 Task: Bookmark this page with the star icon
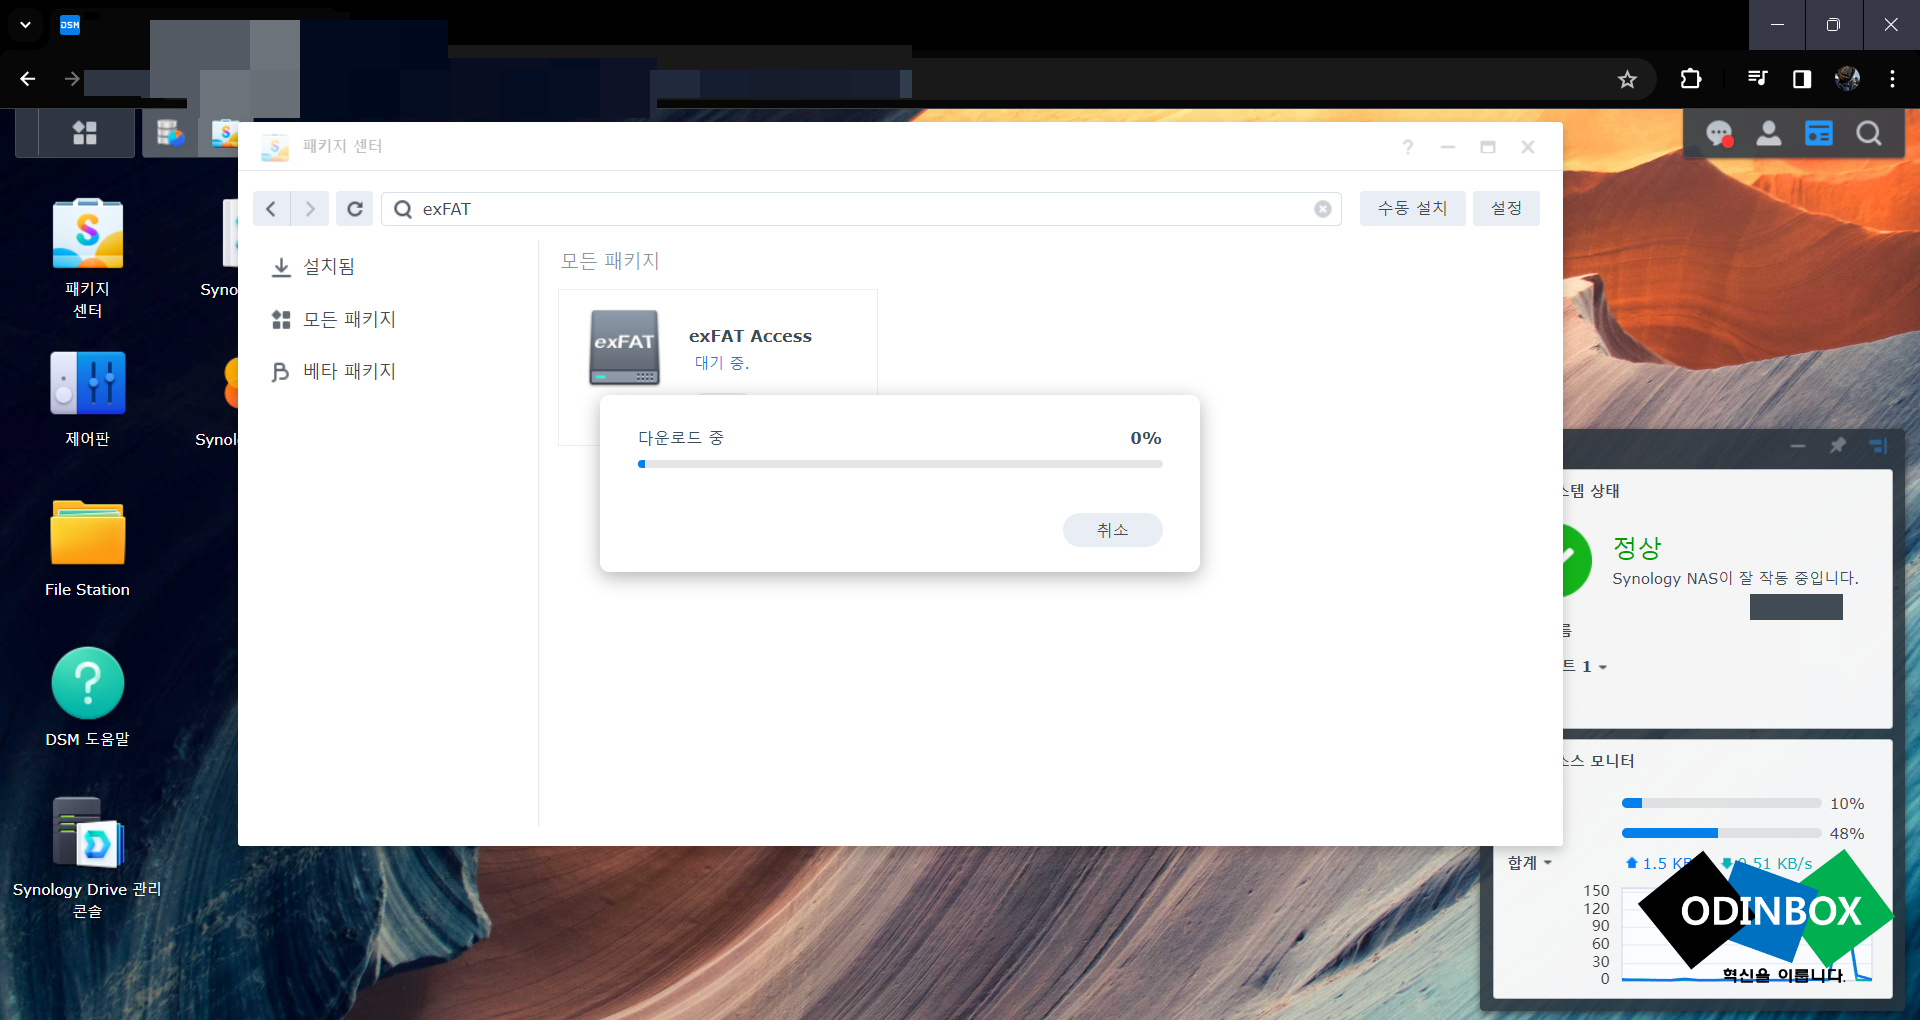(1627, 79)
